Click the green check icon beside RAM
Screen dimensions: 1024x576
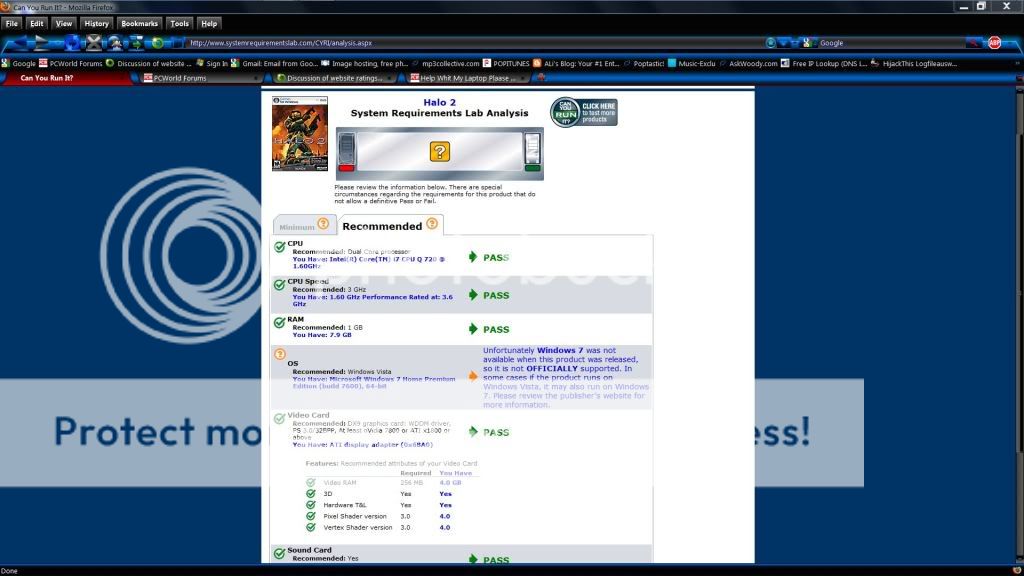pos(280,323)
